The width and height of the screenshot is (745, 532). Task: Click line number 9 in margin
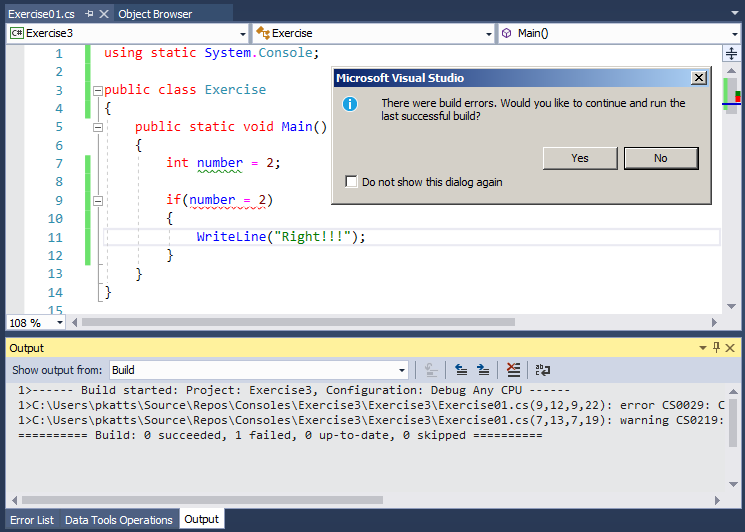click(x=58, y=200)
